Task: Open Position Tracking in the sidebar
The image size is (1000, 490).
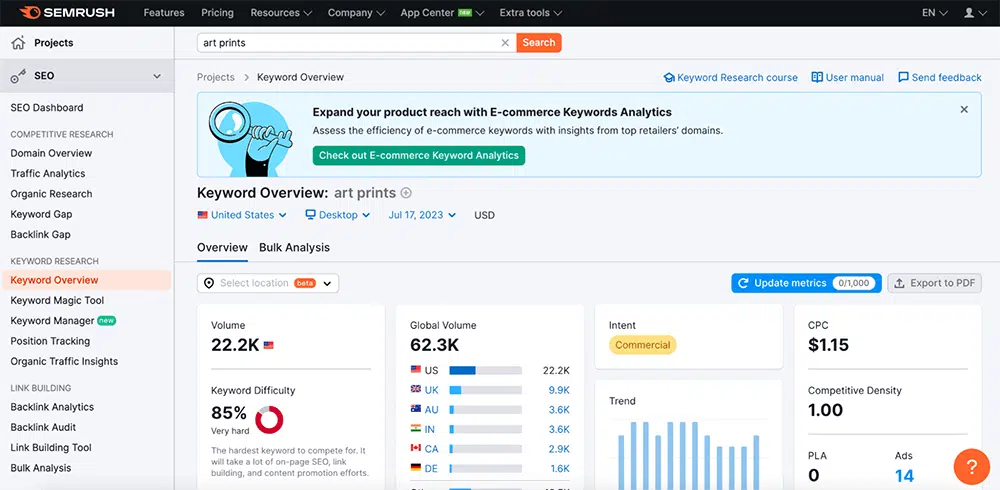Action: click(50, 341)
